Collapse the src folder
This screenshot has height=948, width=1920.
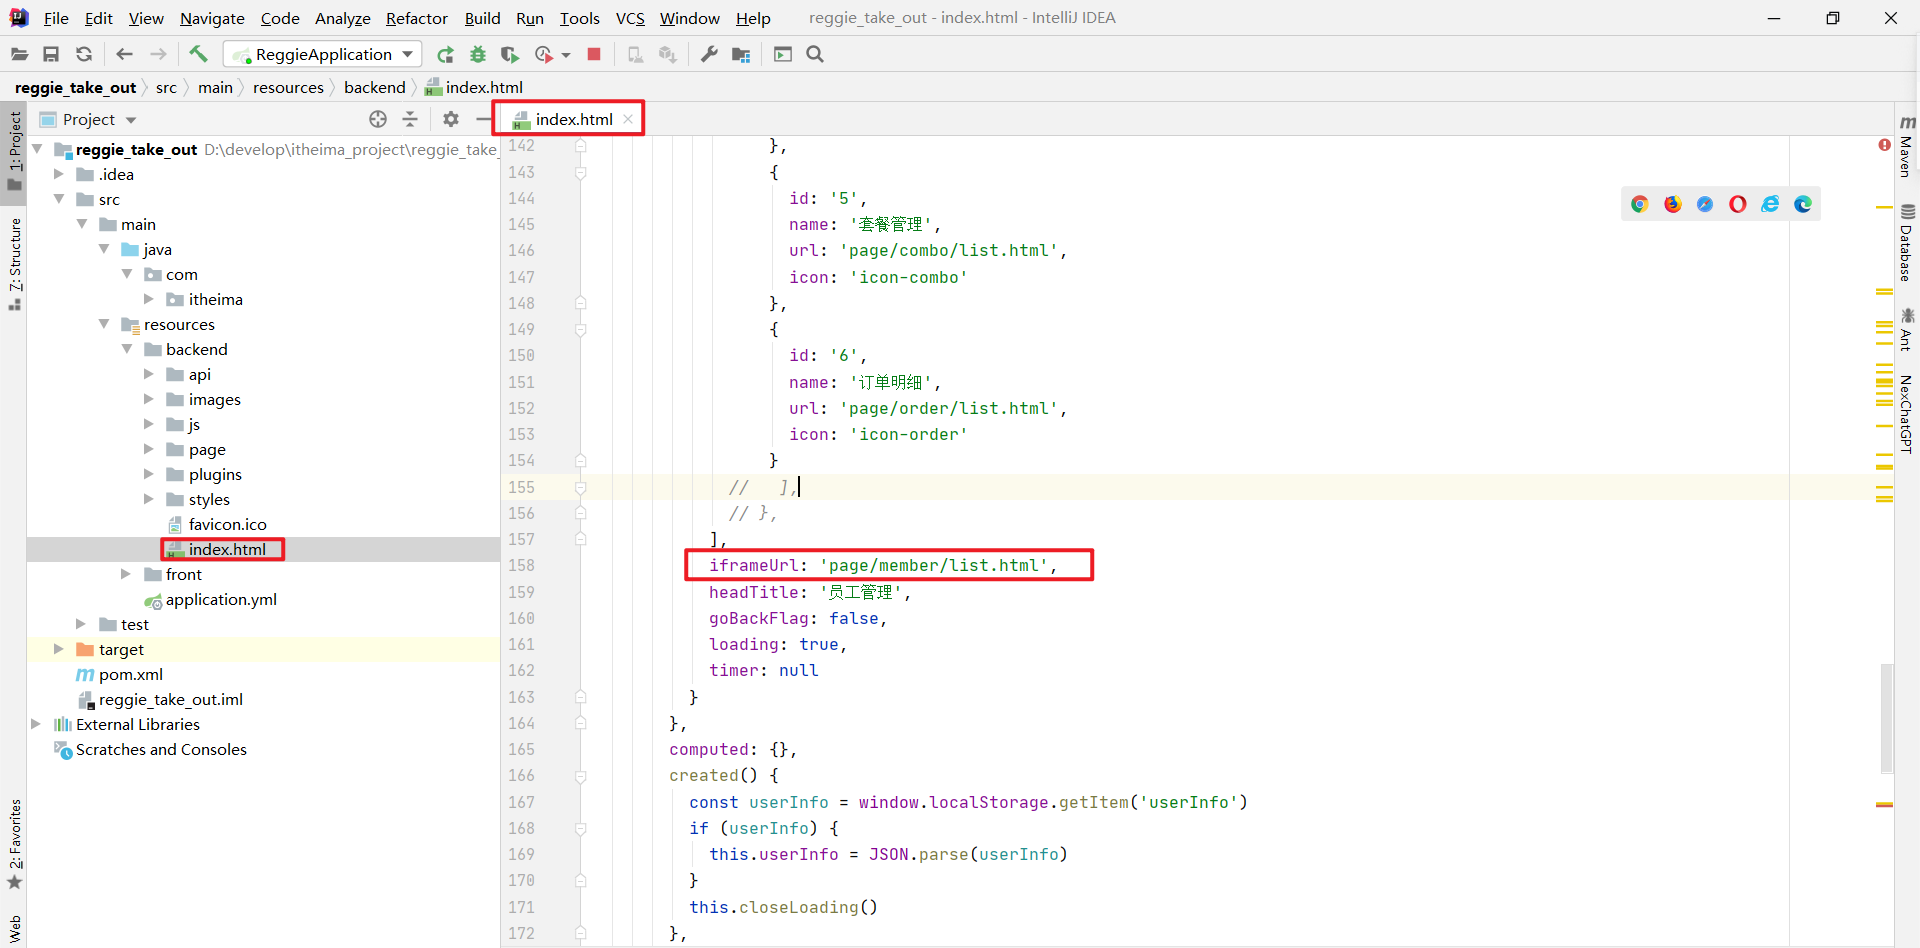[59, 199]
